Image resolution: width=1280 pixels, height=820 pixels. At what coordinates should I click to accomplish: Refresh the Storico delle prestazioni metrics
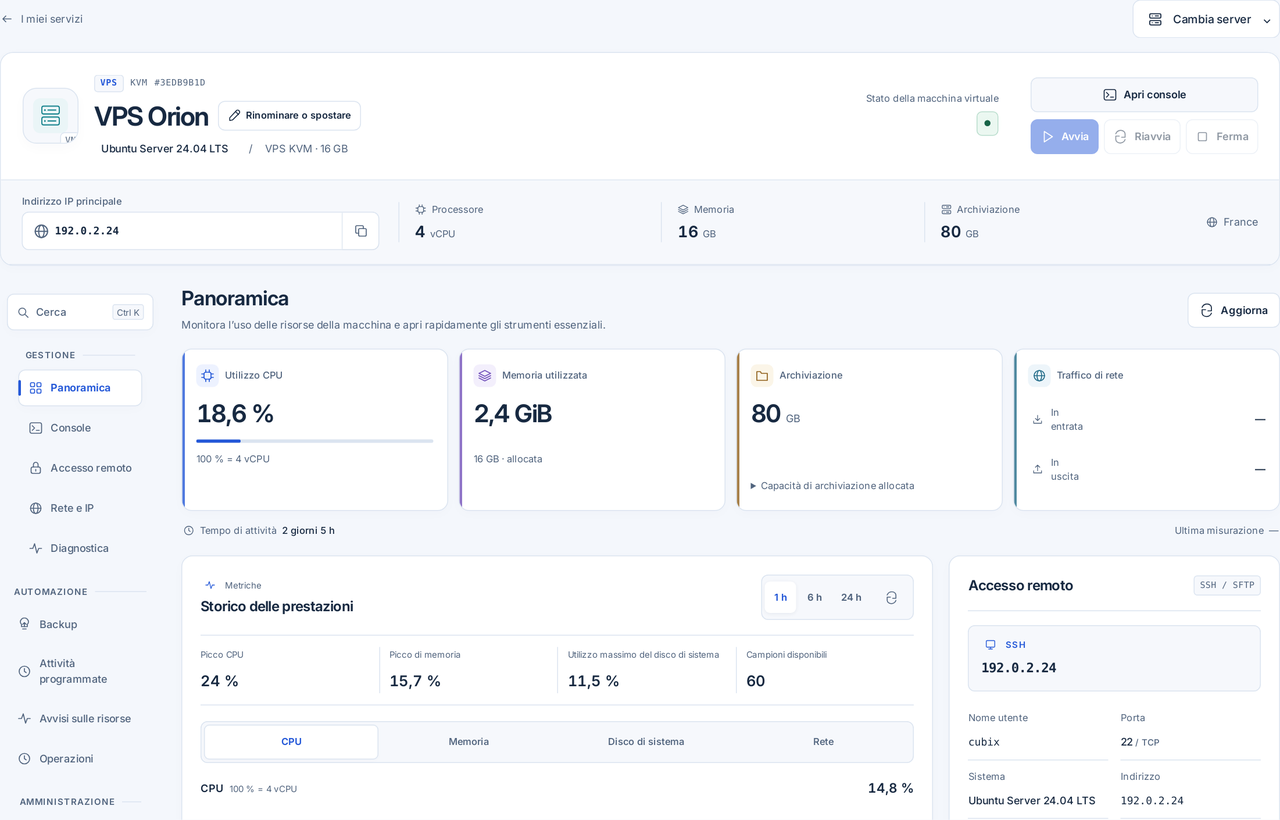891,597
